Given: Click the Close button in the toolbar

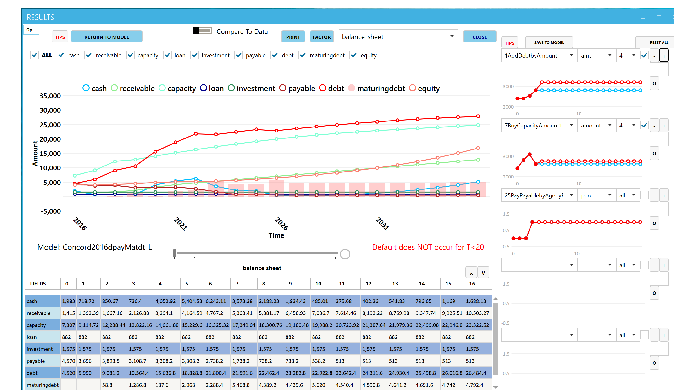Looking at the screenshot, I should (479, 37).
